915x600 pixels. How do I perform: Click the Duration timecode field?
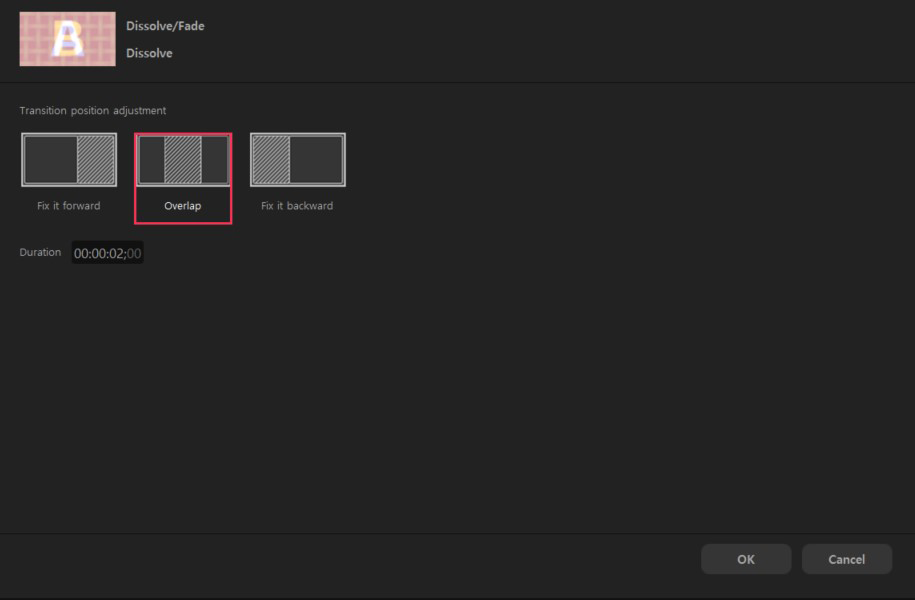point(107,254)
